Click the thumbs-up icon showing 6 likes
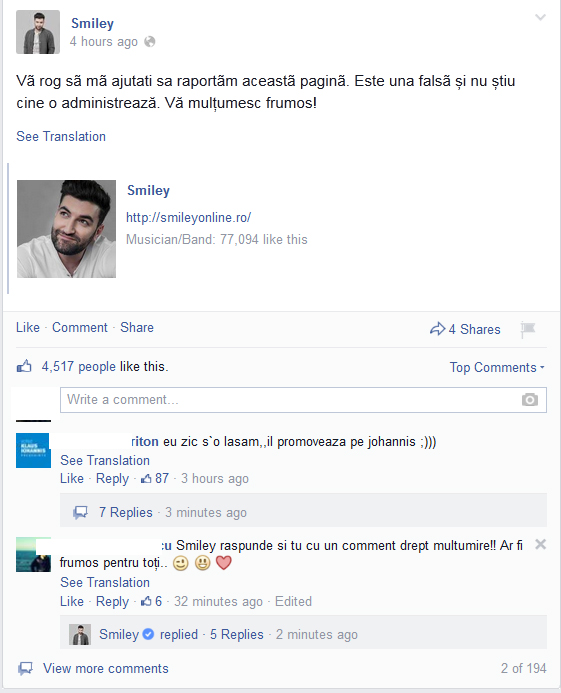 tap(146, 601)
